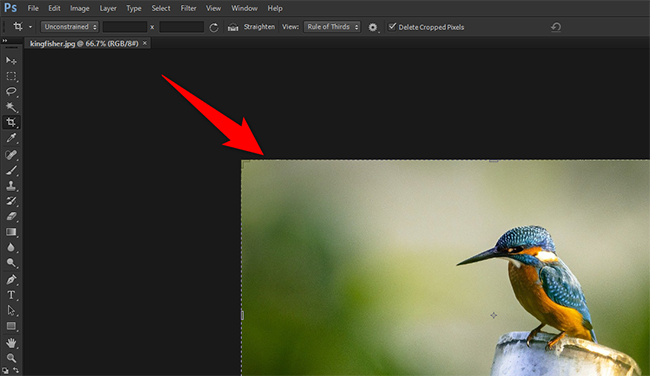Image resolution: width=650 pixels, height=376 pixels.
Task: Click the crop center crosshair point
Action: coord(493,315)
